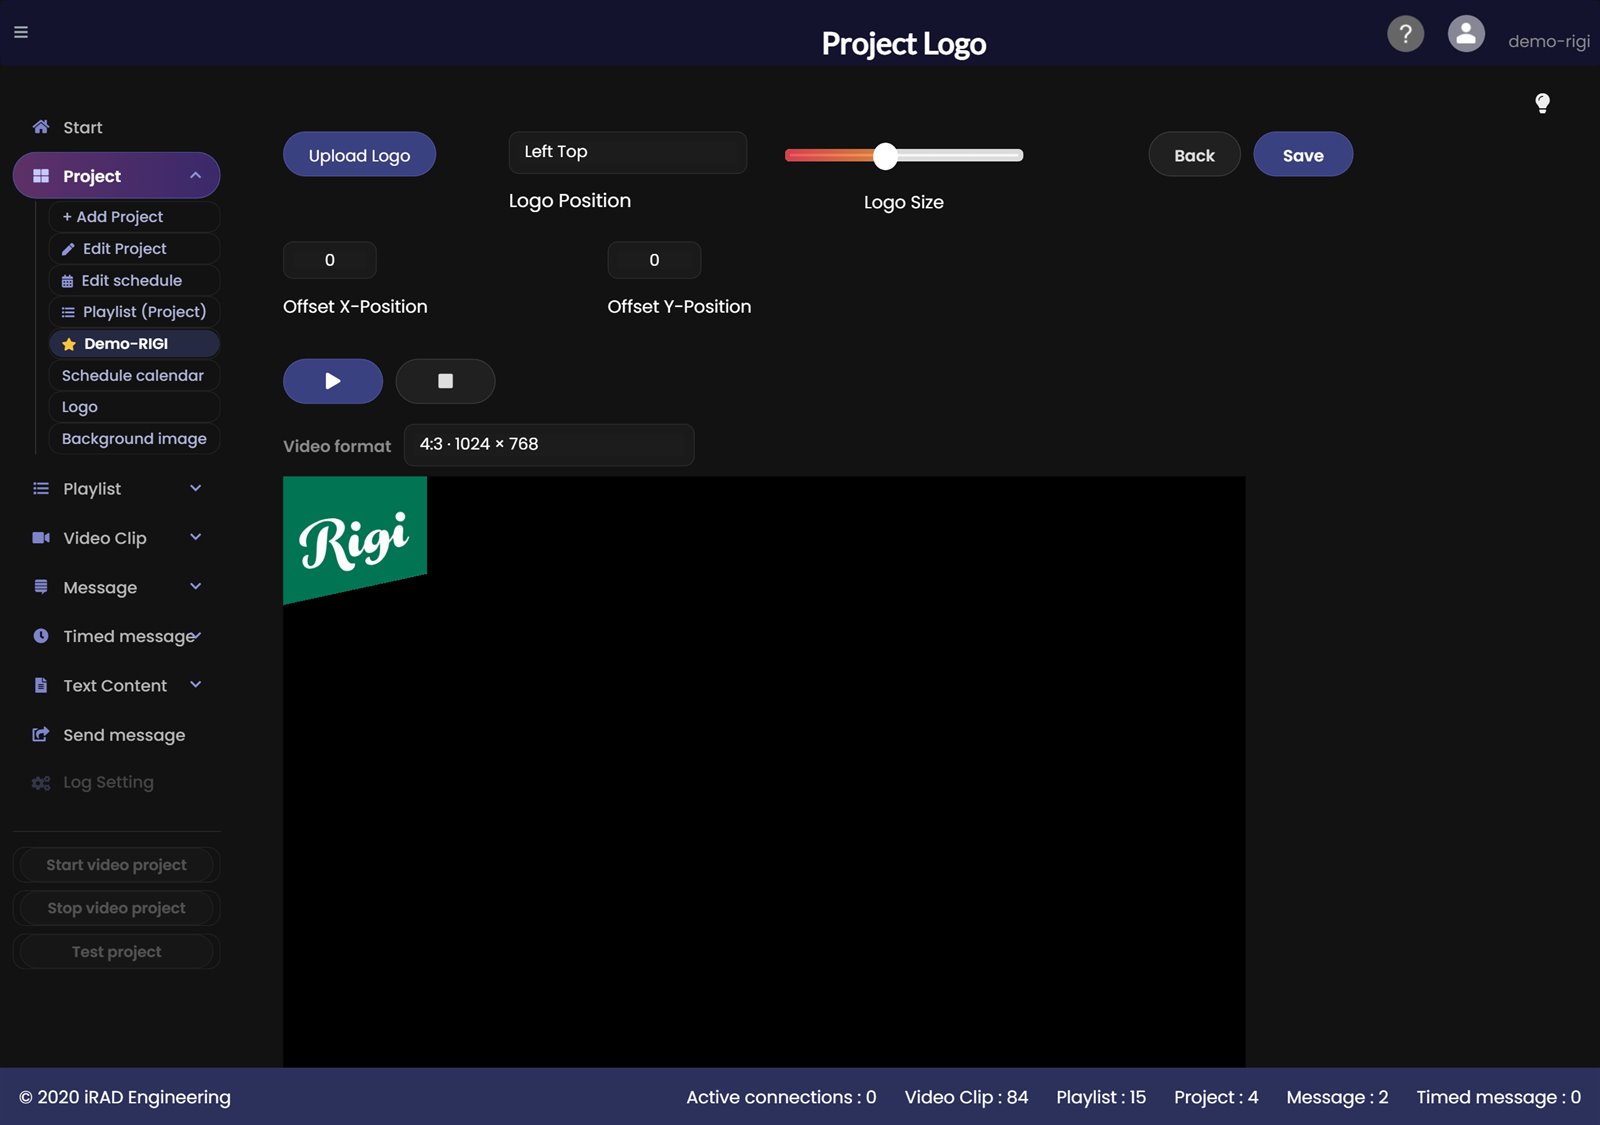Click the lightbulb hint icon

(x=1542, y=103)
